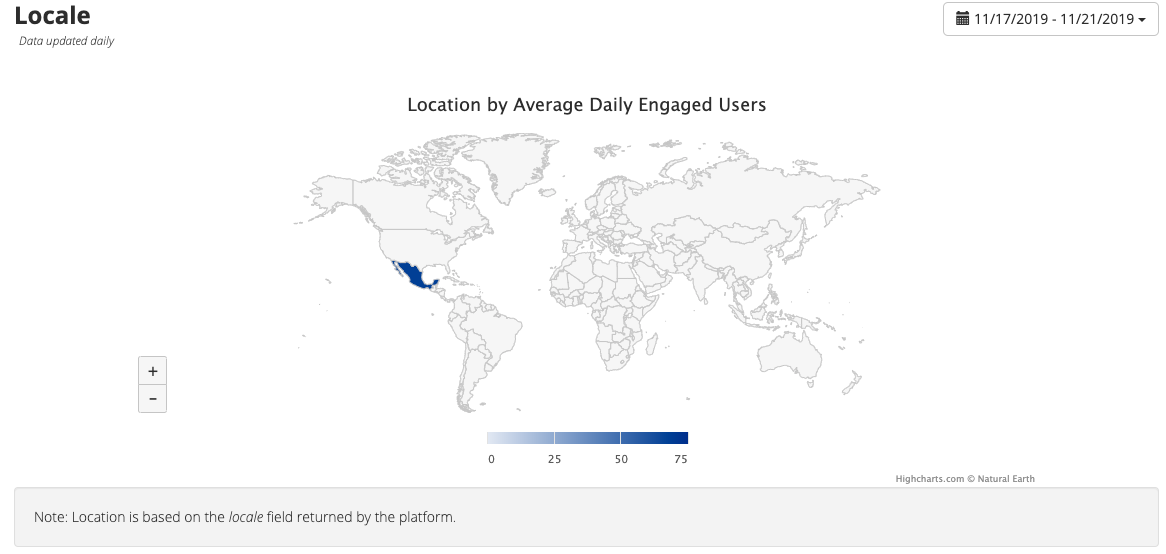This screenshot has width=1166, height=554.
Task: Click the Locale page heading
Action: (52, 16)
